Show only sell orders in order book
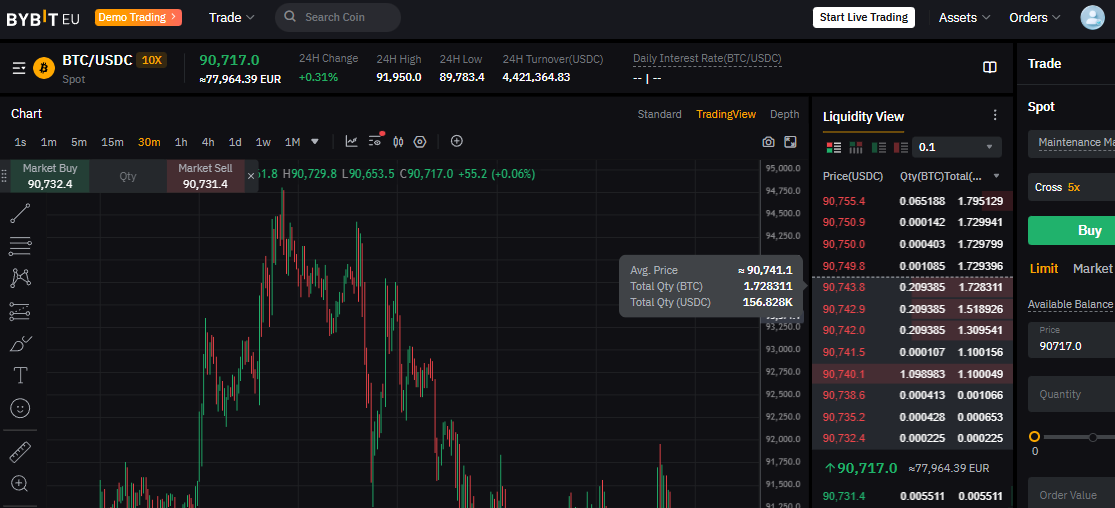 coord(901,147)
